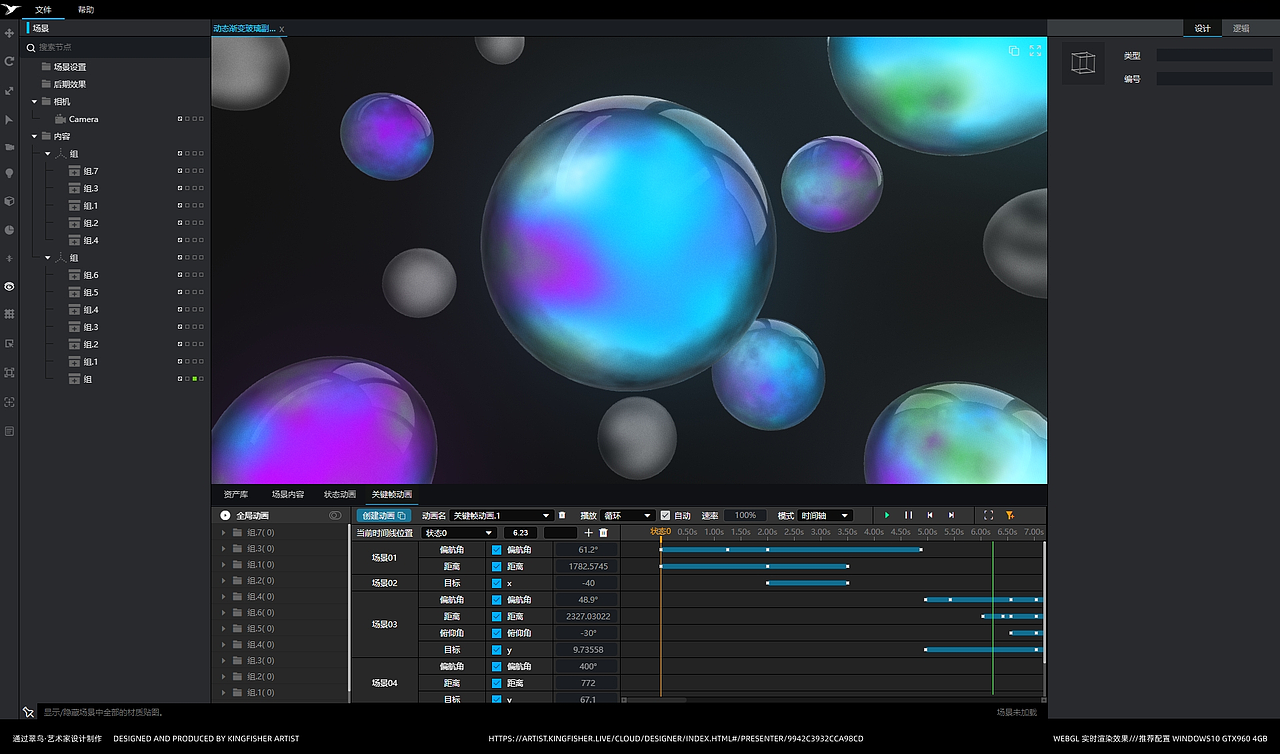Click the copy viewport icon in preview
The height and width of the screenshot is (754, 1280).
click(1014, 51)
